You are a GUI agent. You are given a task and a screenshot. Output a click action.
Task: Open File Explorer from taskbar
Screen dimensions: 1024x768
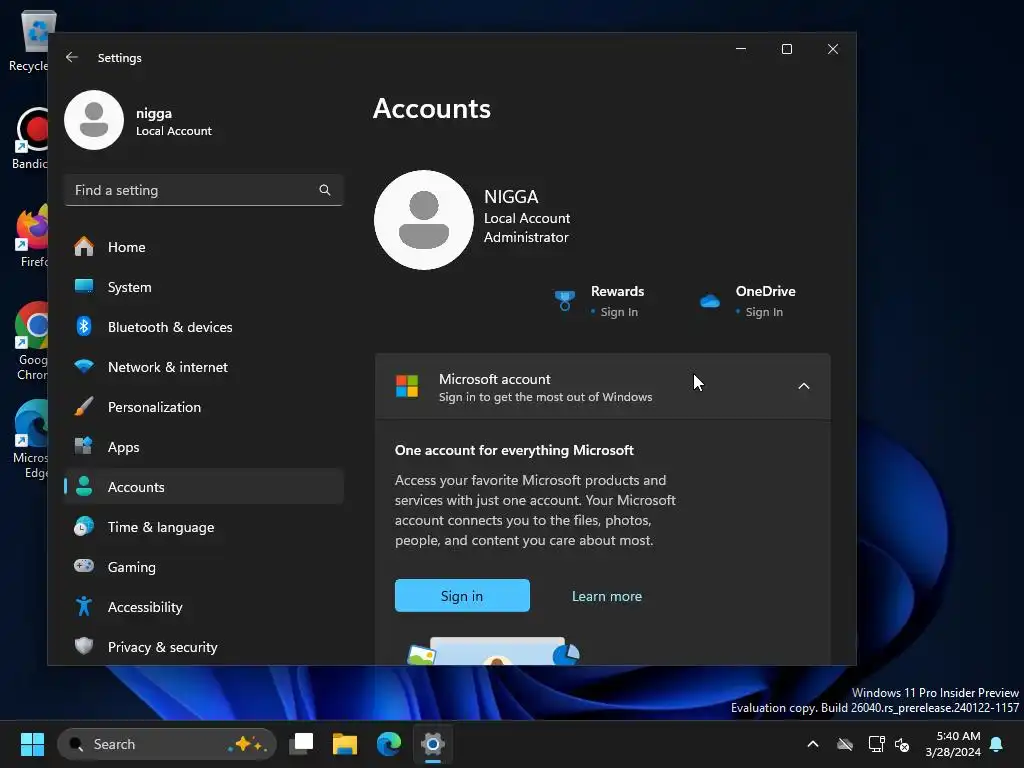tap(345, 744)
